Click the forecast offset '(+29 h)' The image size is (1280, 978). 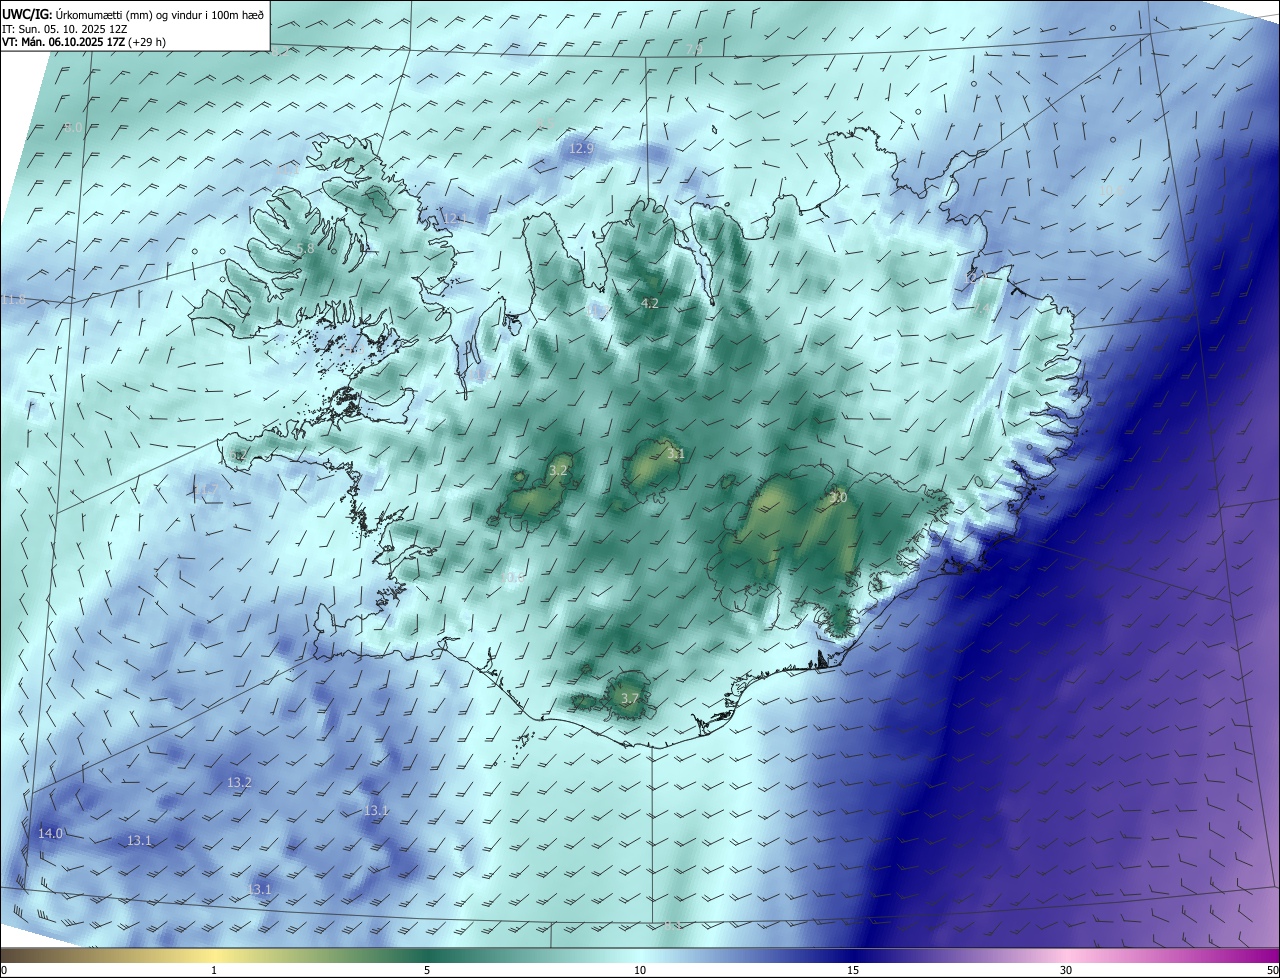148,42
